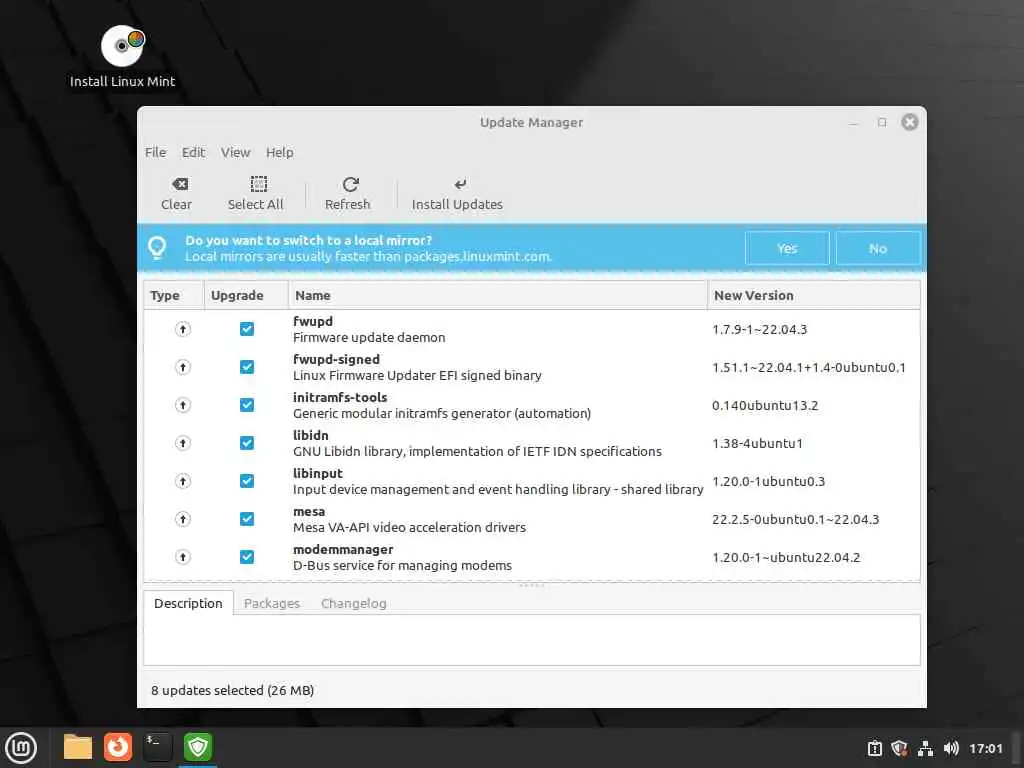Select the libidn package name

[311, 435]
